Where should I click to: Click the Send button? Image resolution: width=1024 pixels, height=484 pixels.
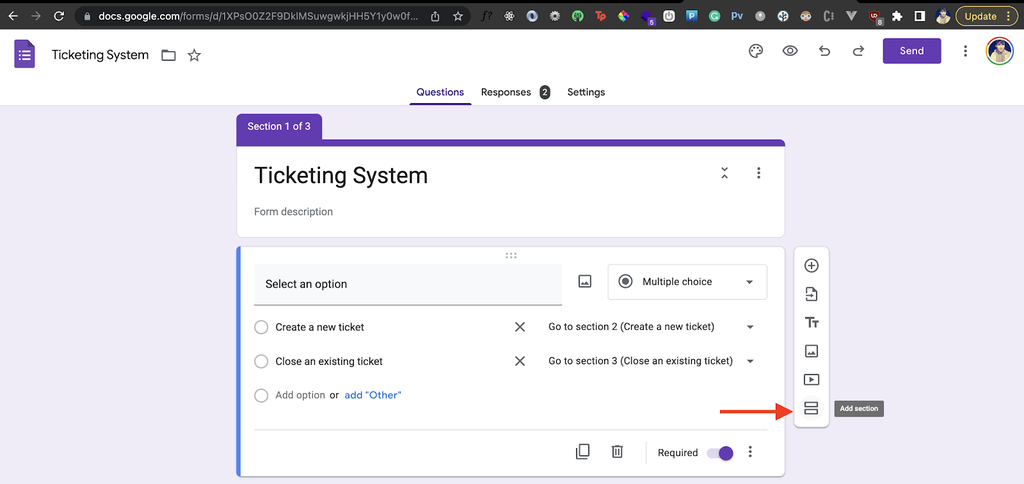click(x=912, y=51)
